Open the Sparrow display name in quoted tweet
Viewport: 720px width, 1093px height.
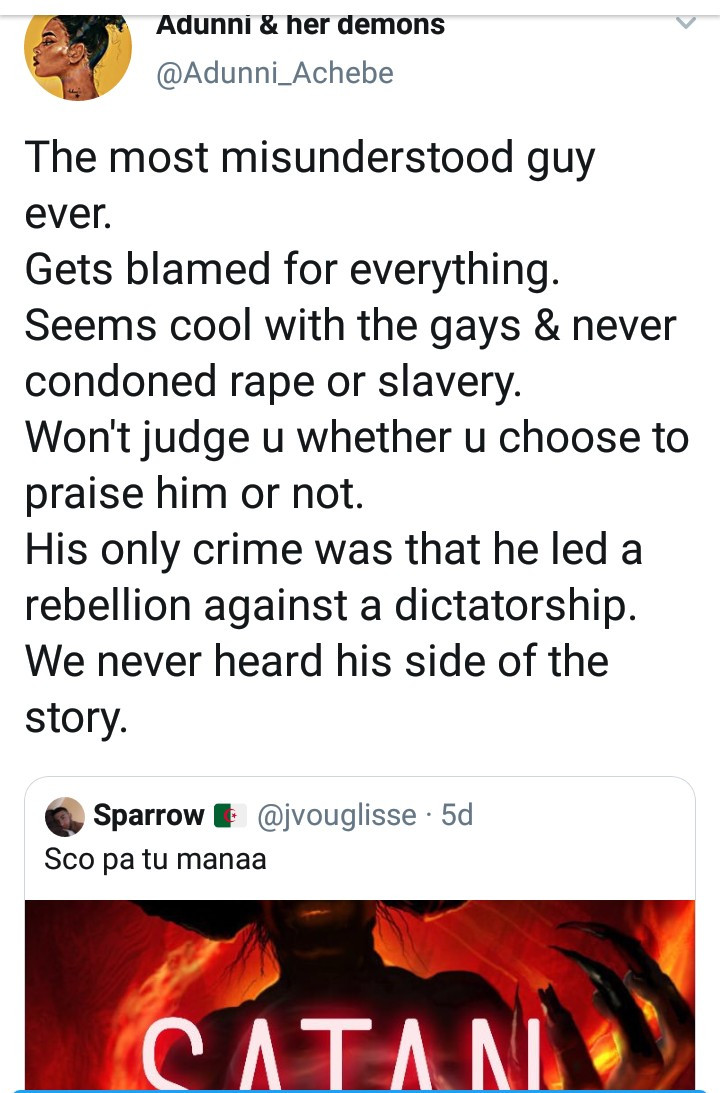coord(148,816)
